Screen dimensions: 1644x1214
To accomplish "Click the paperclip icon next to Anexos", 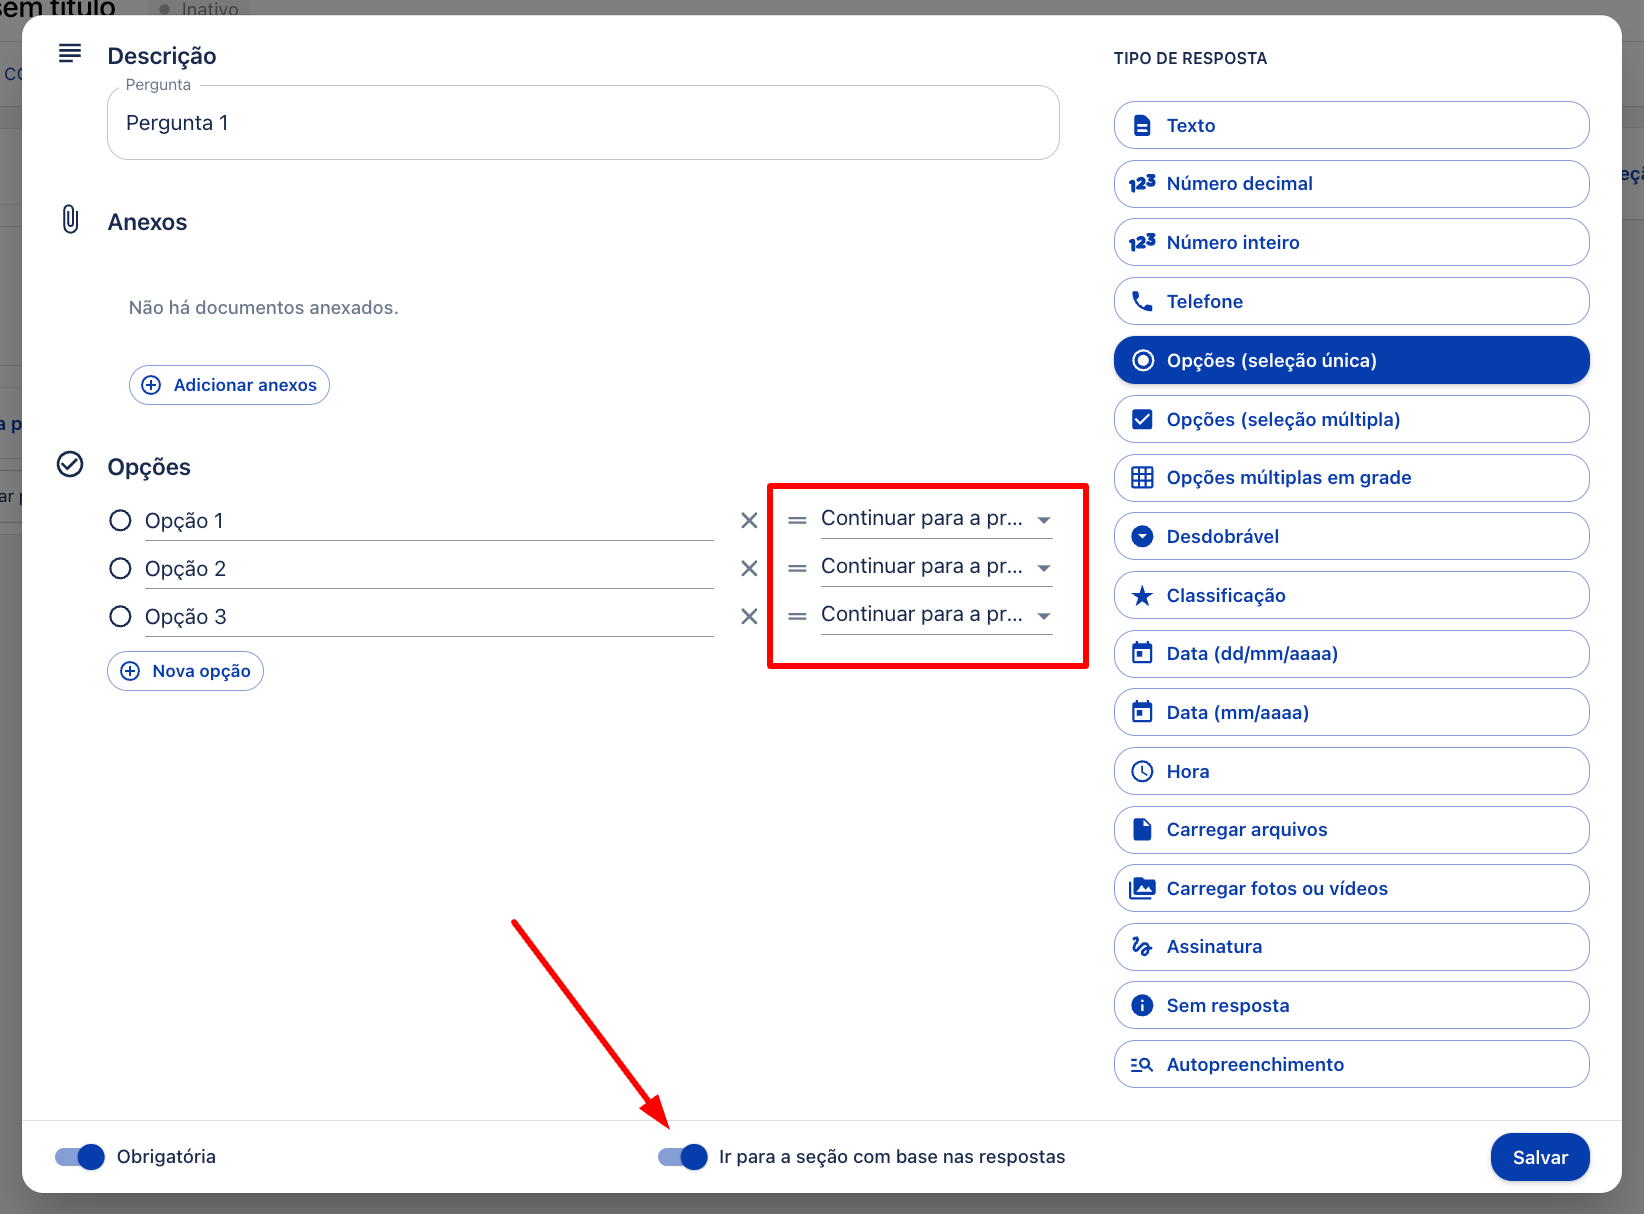I will 70,220.
